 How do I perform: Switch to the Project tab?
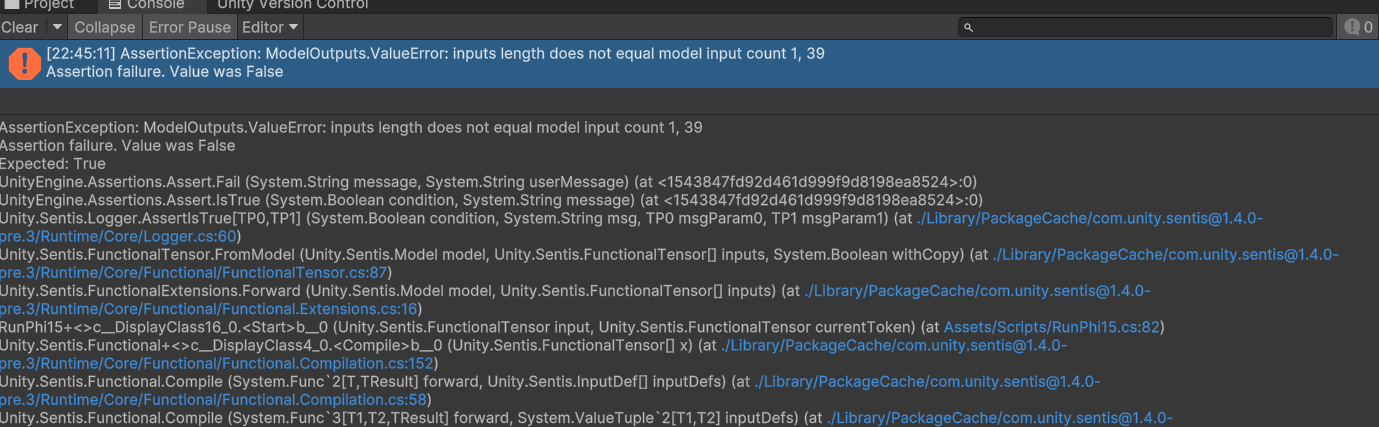point(49,5)
